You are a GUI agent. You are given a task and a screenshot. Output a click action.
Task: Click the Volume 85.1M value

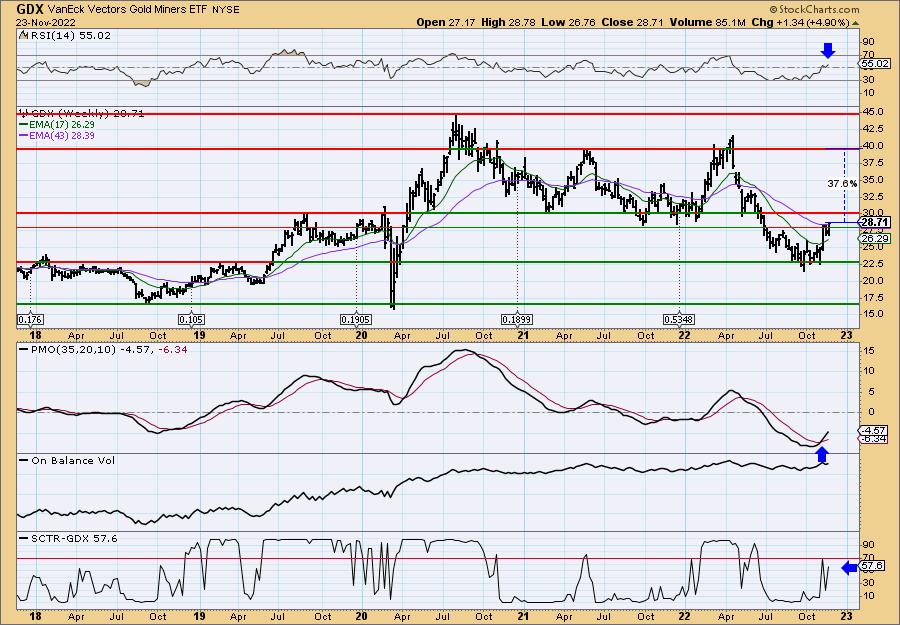(707, 22)
